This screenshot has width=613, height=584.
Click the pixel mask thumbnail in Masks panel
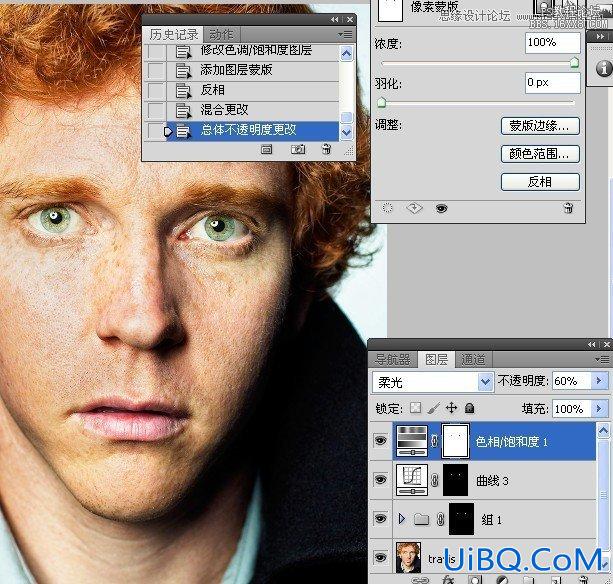point(390,10)
